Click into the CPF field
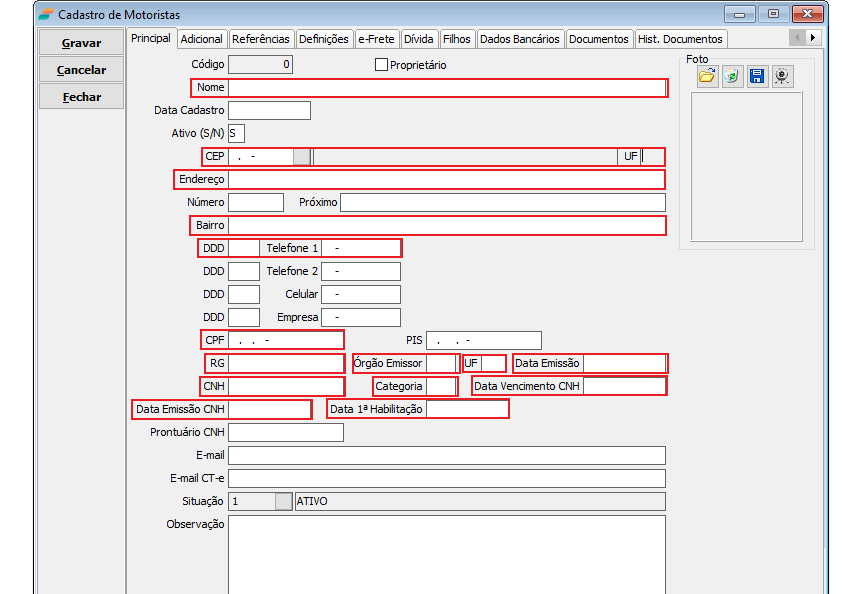 (x=285, y=340)
